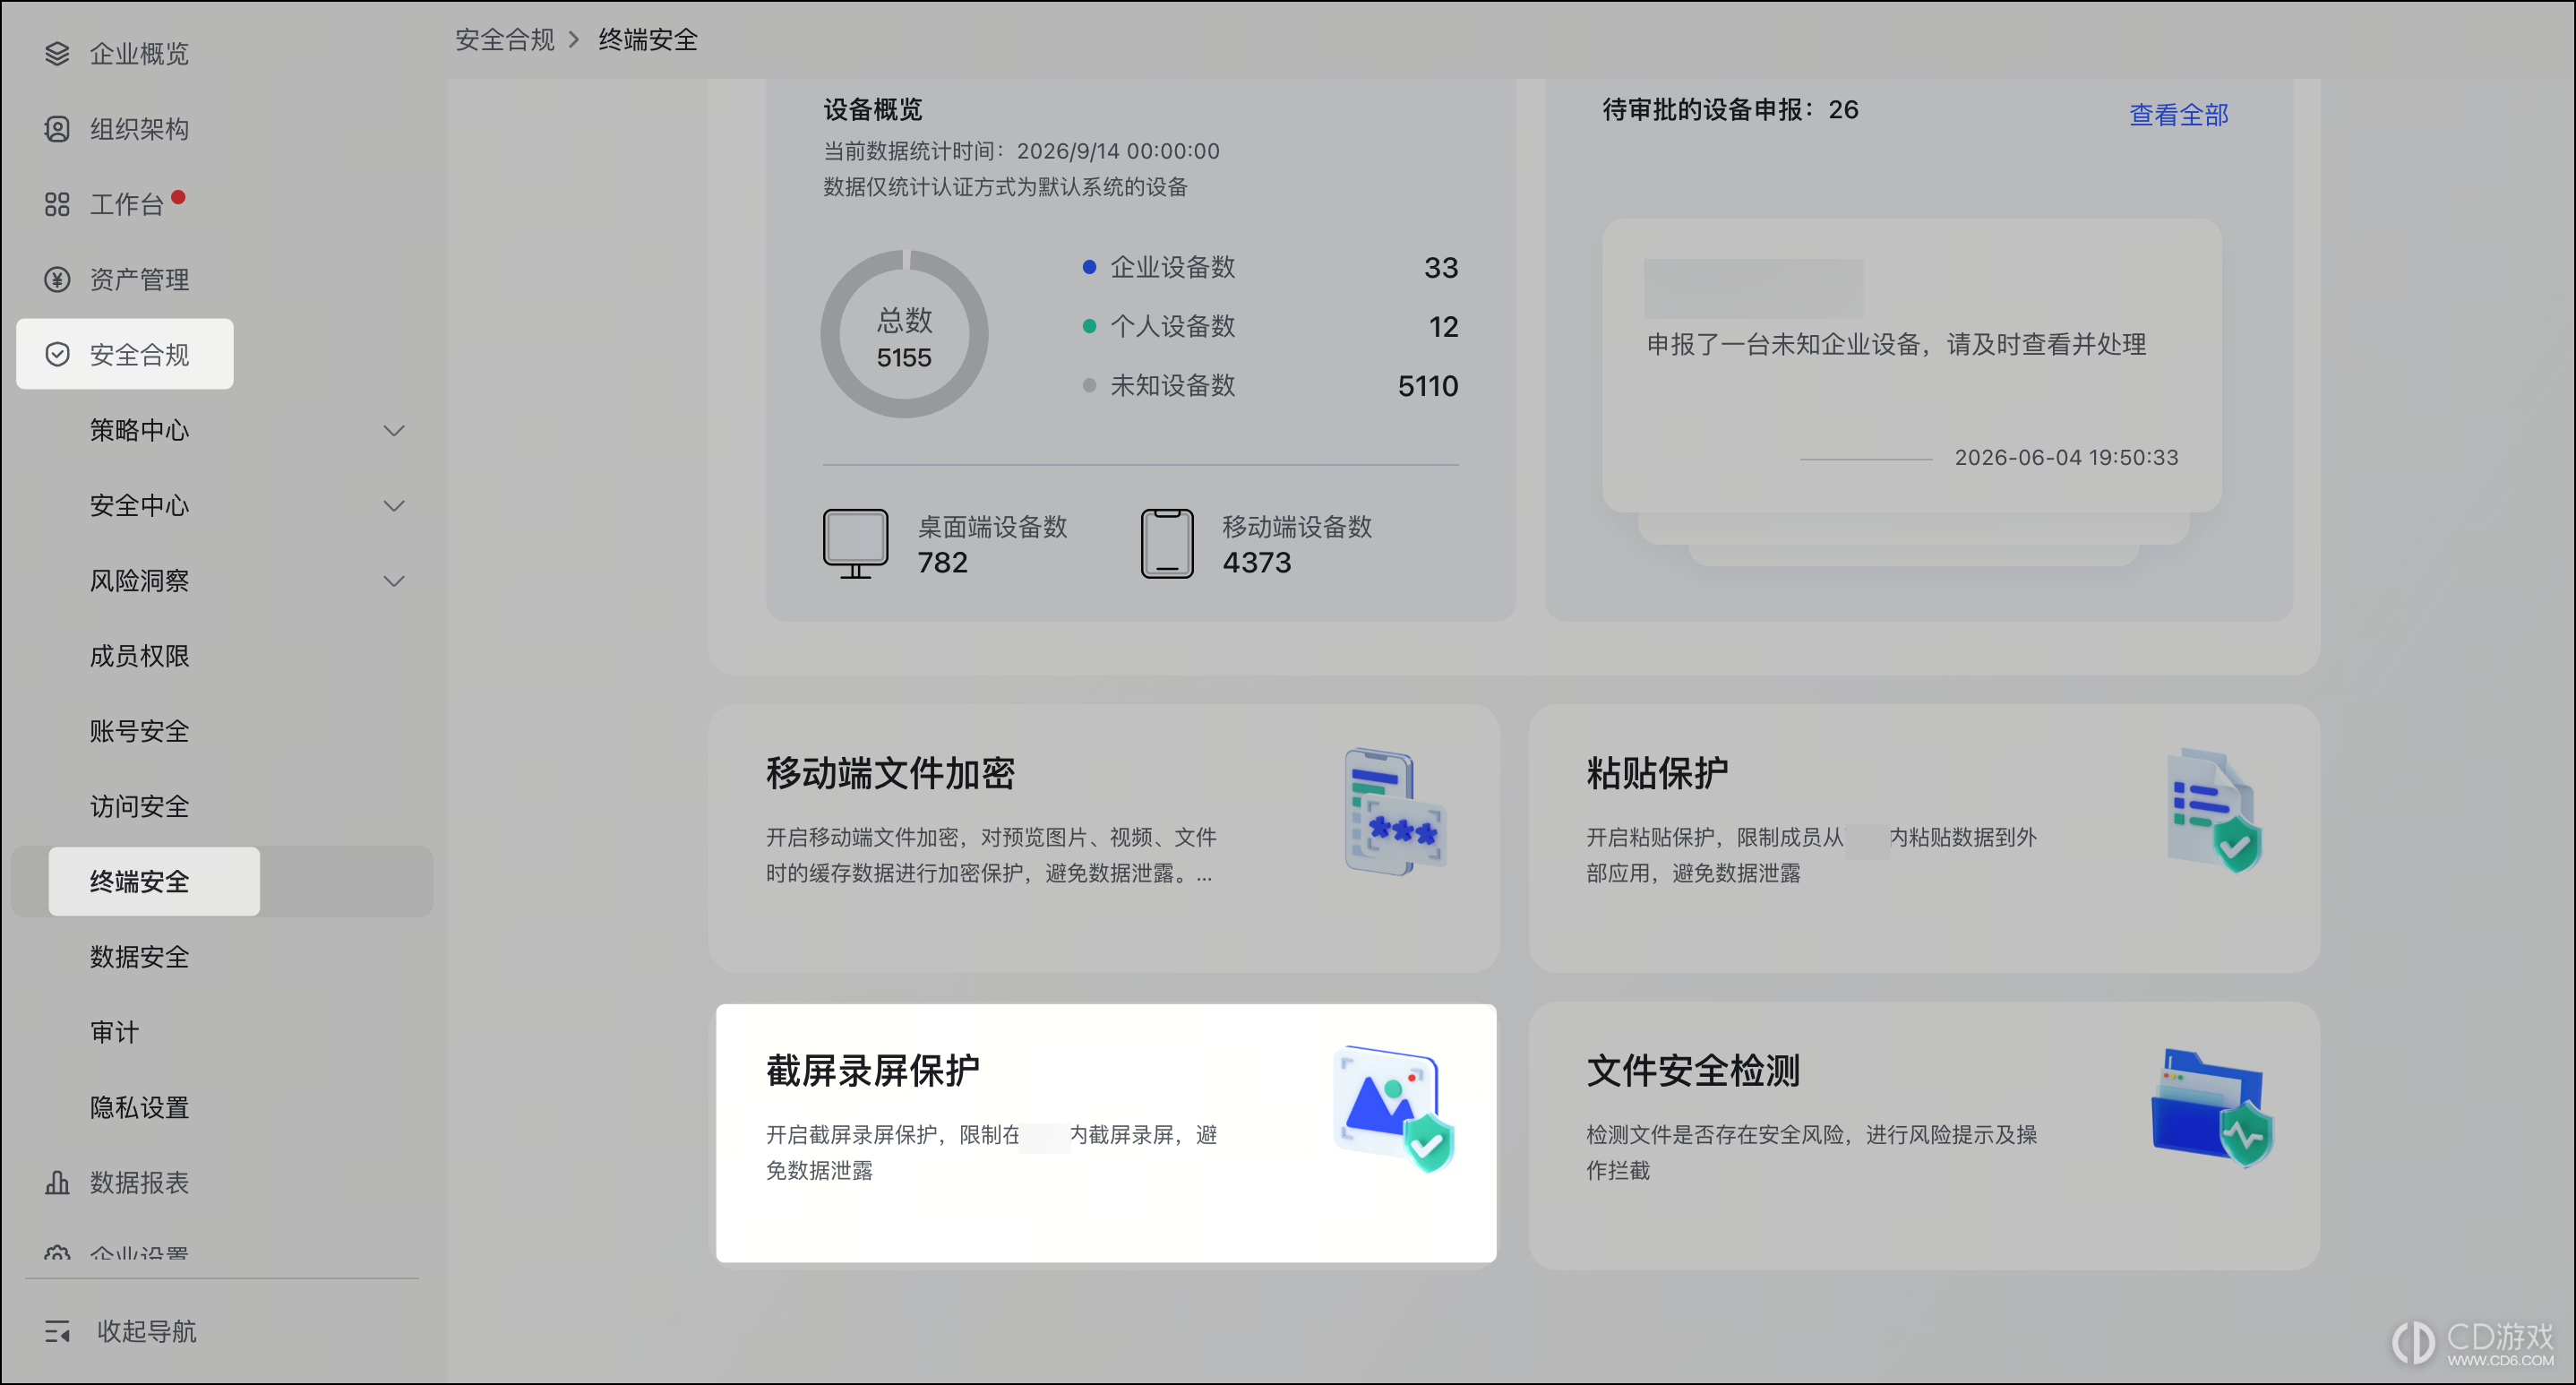
Task: Click the 截屏录屏保护 picture shield illustration
Action: pos(1393,1108)
